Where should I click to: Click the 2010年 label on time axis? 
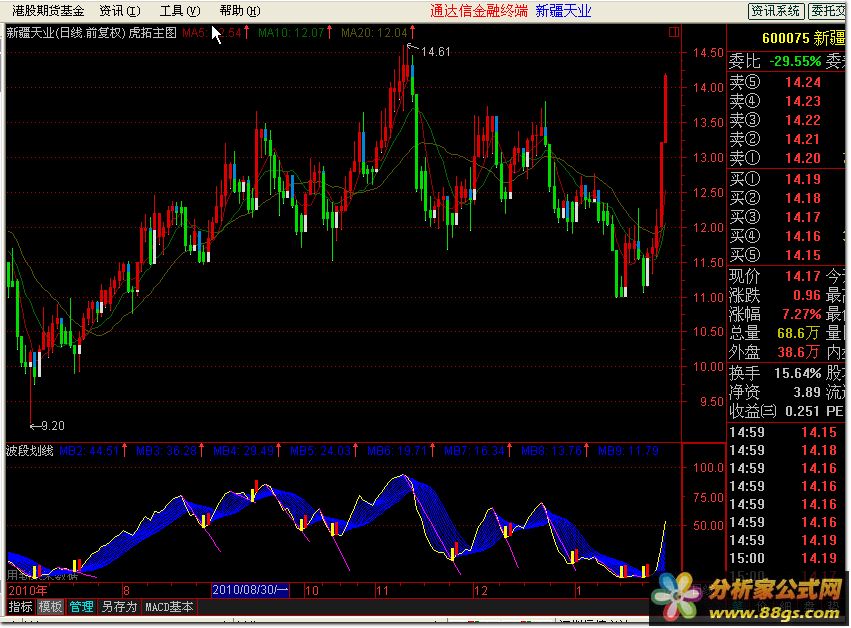click(28, 591)
